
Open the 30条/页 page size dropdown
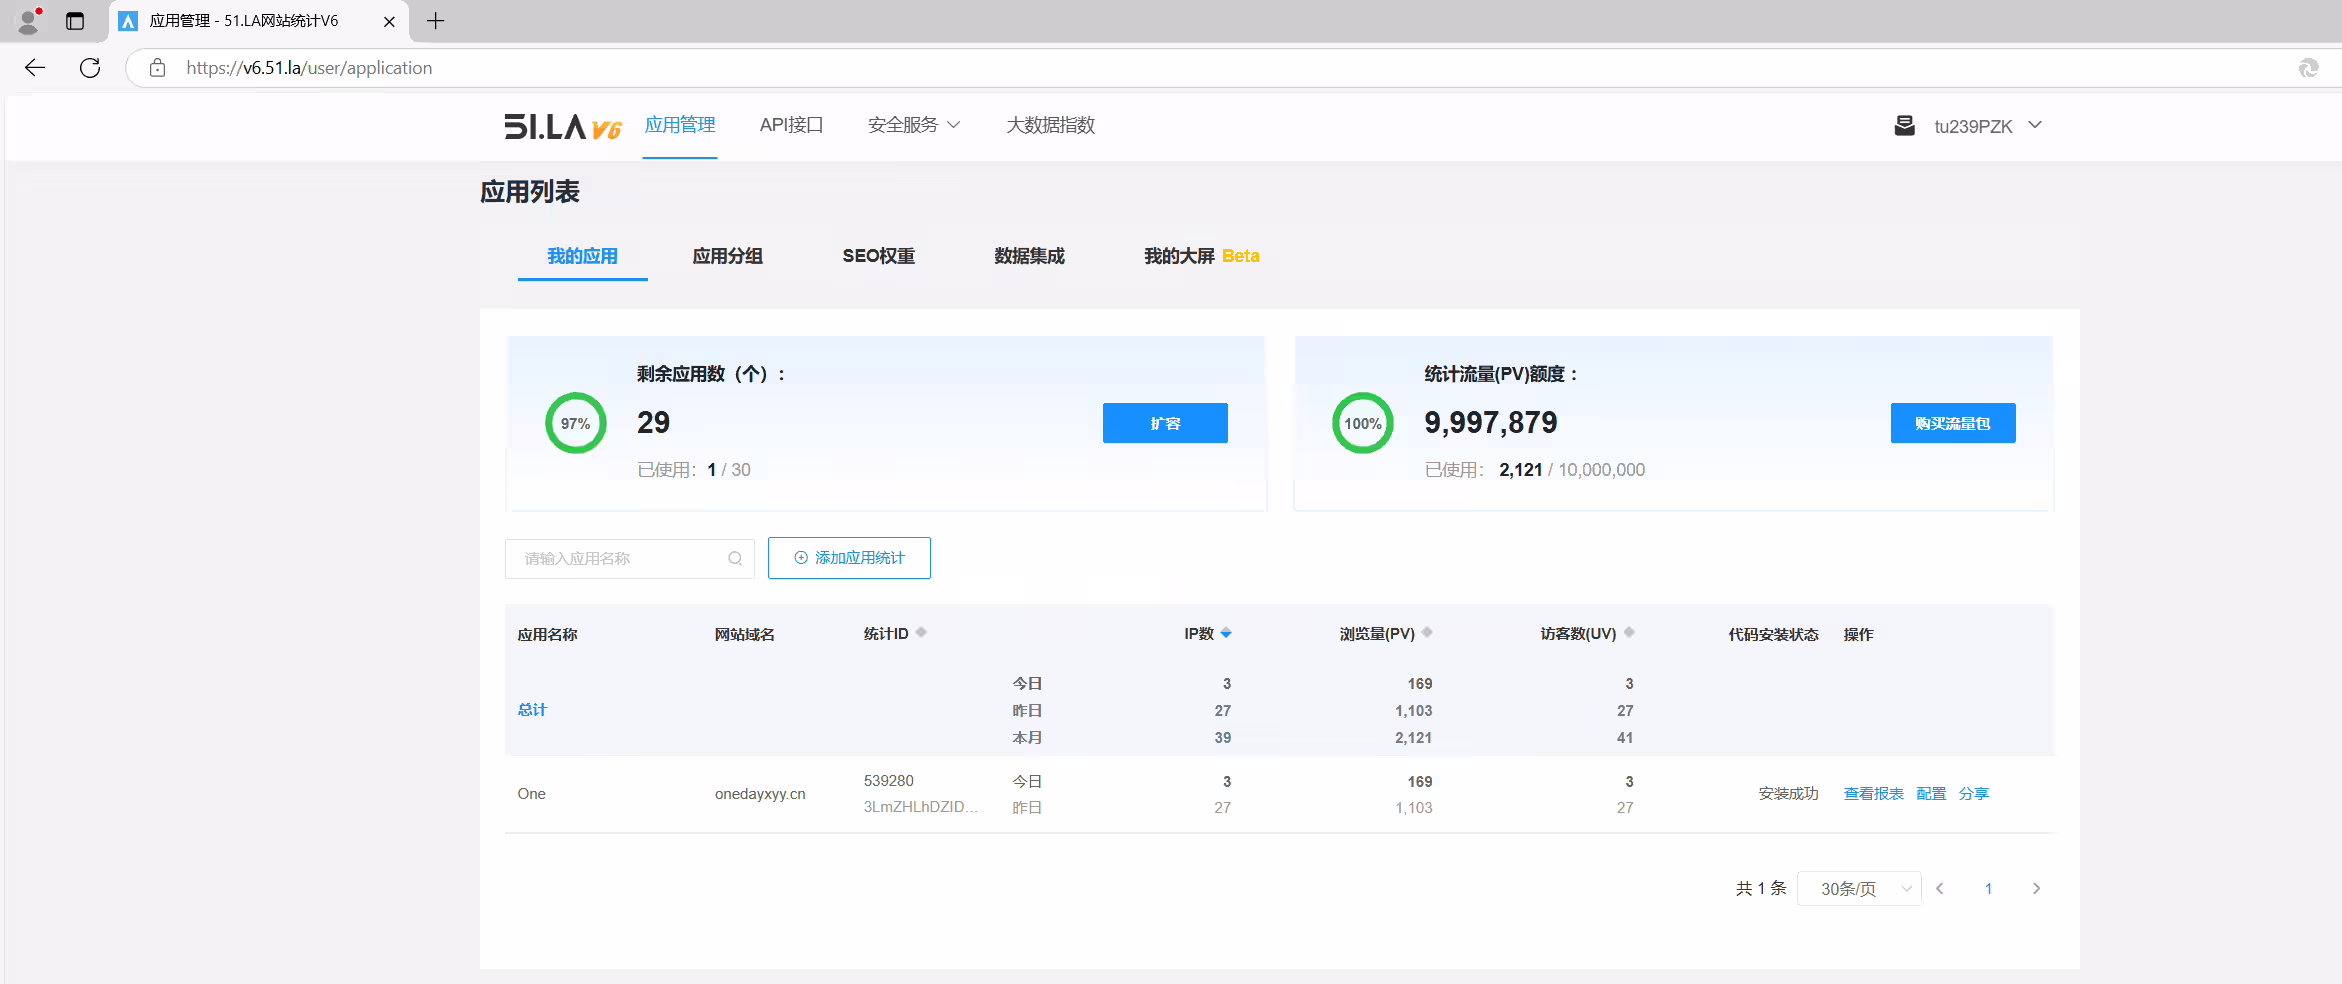[x=1859, y=889]
